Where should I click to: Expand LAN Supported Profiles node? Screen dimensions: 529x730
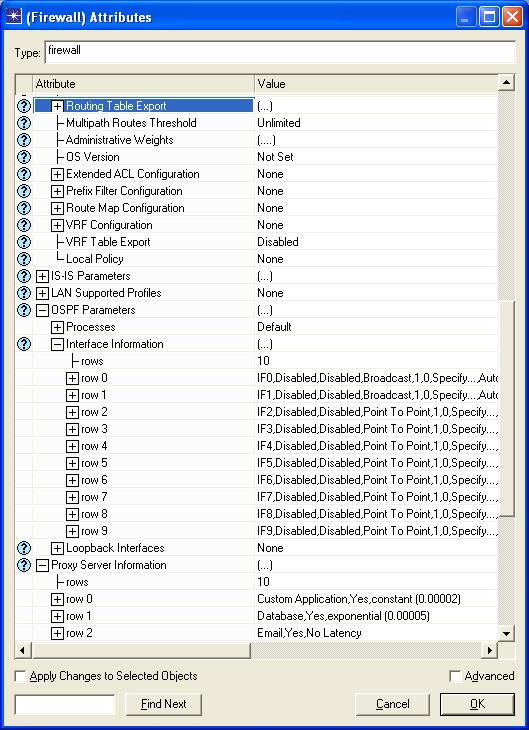pos(42,293)
